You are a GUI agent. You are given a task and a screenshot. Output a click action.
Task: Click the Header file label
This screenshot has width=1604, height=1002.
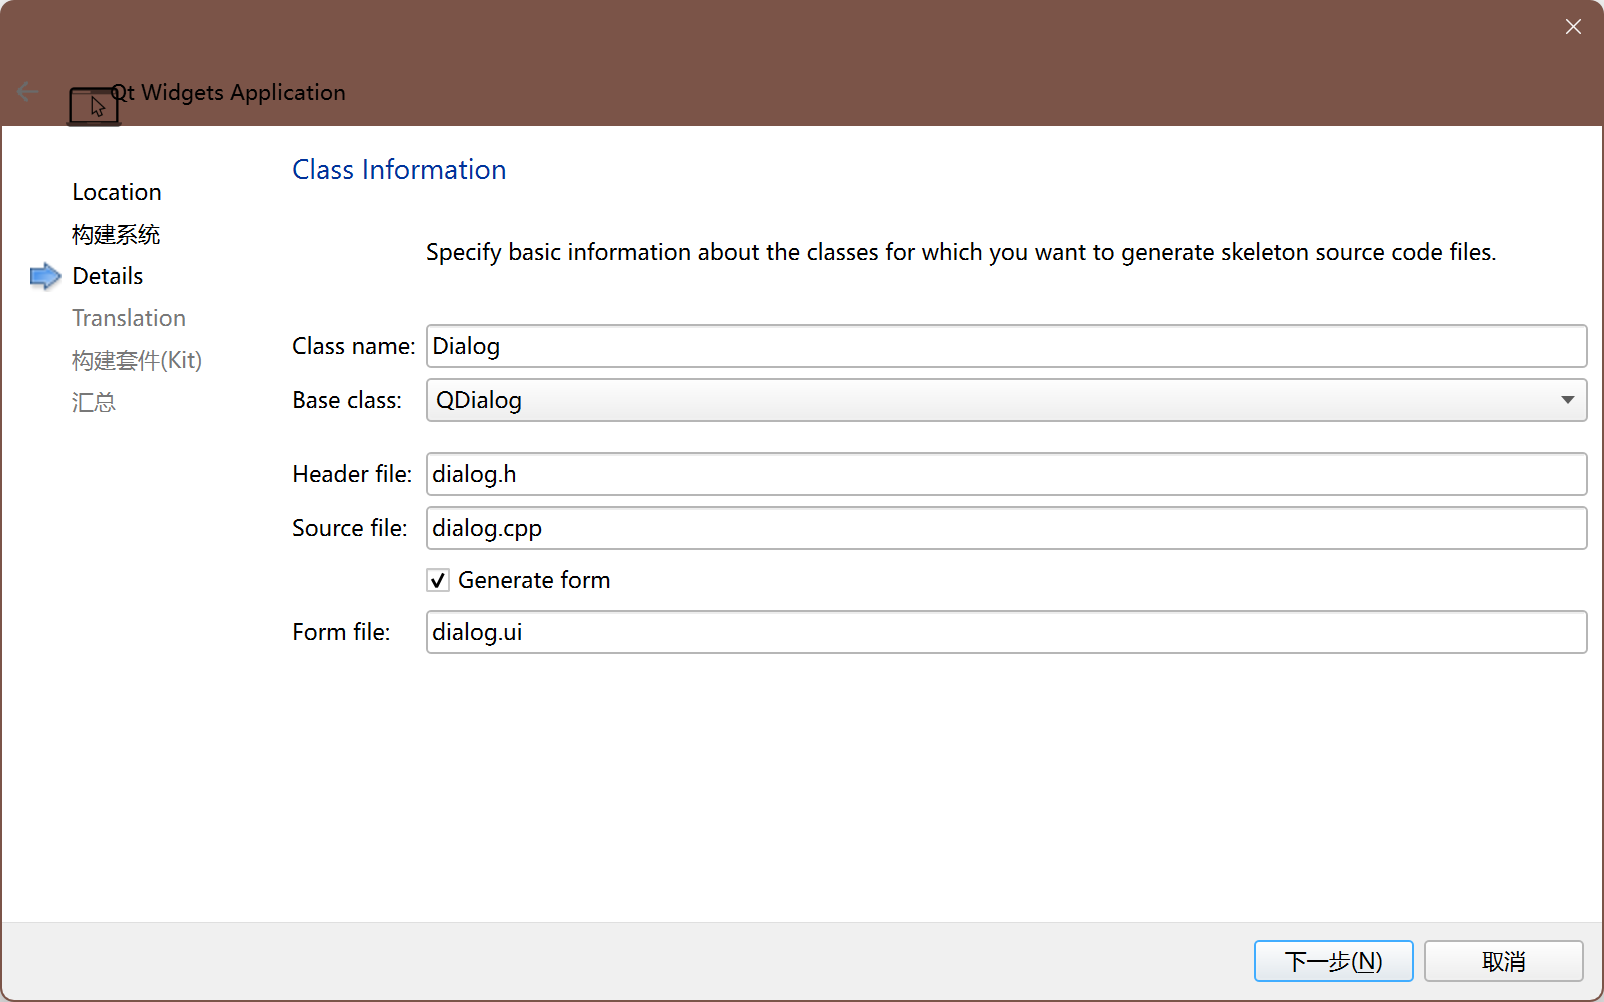coord(352,474)
